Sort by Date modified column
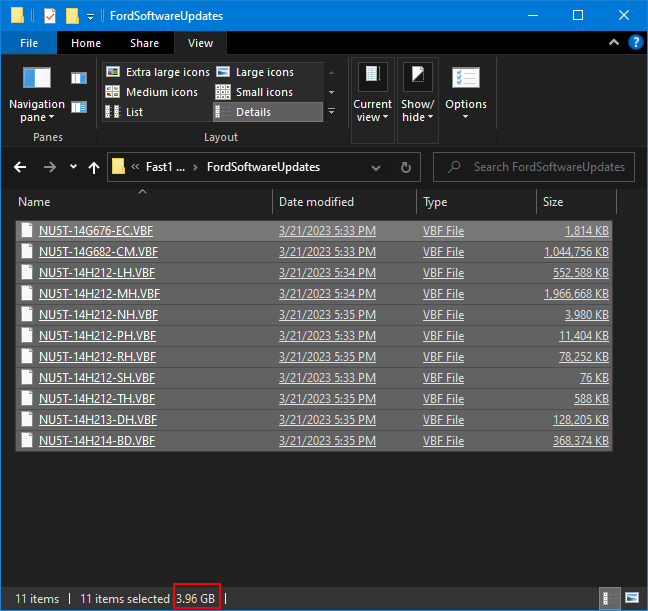 [344, 202]
